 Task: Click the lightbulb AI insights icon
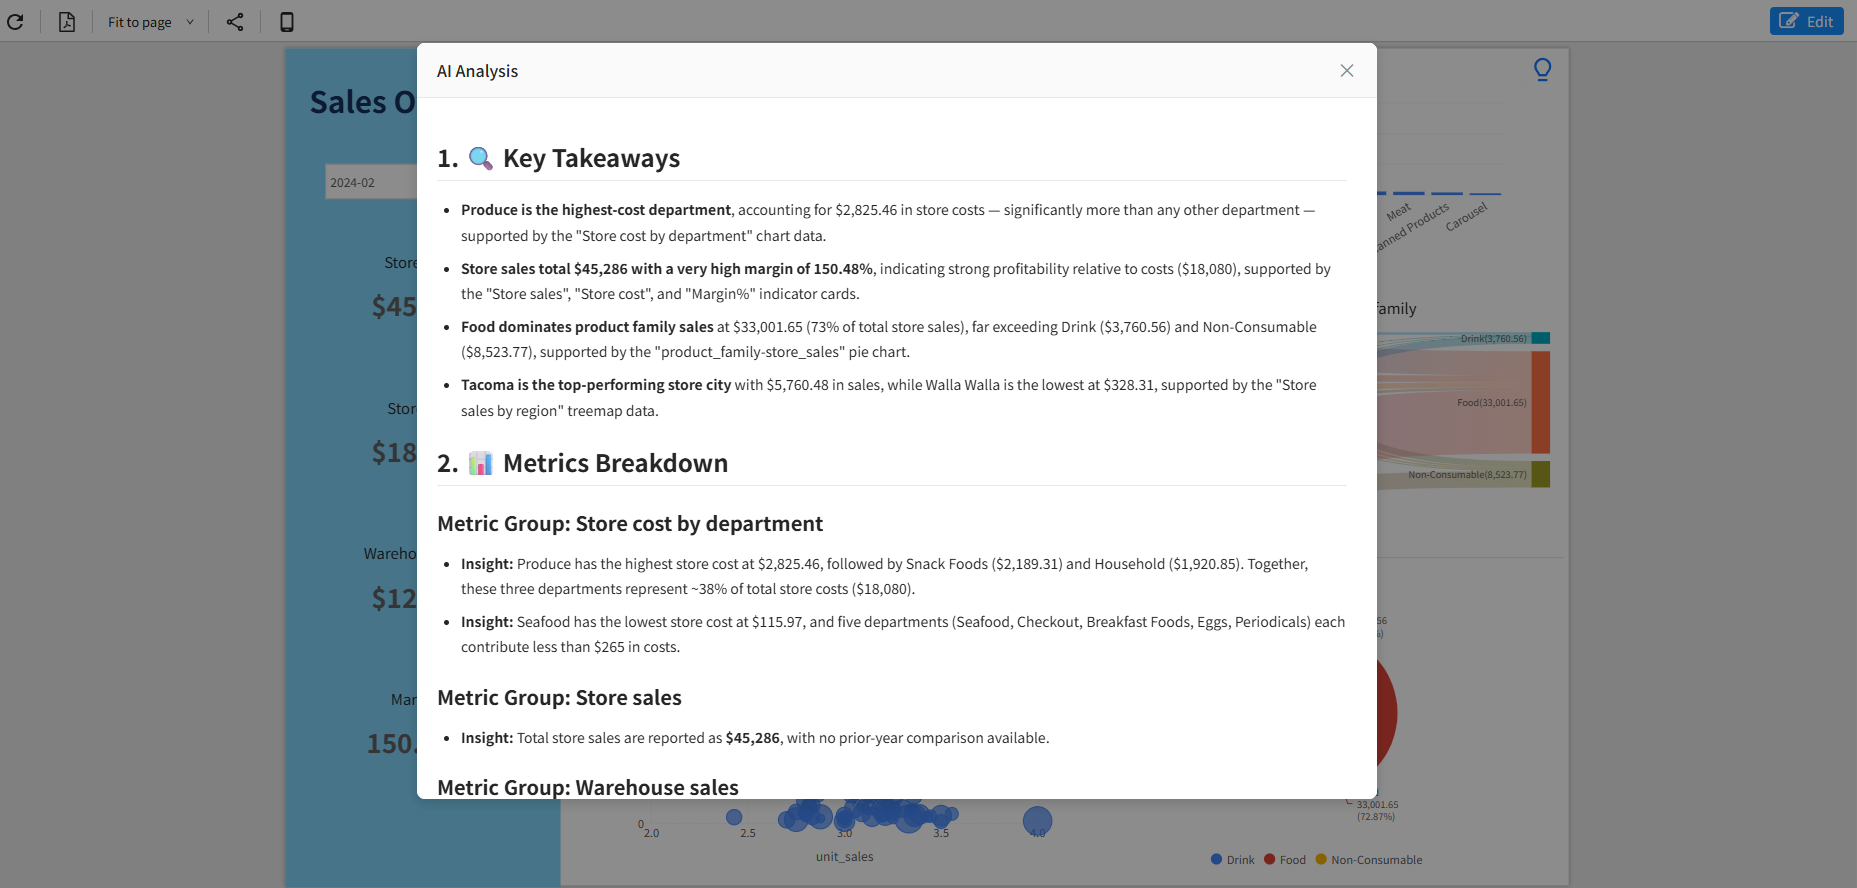(1542, 69)
